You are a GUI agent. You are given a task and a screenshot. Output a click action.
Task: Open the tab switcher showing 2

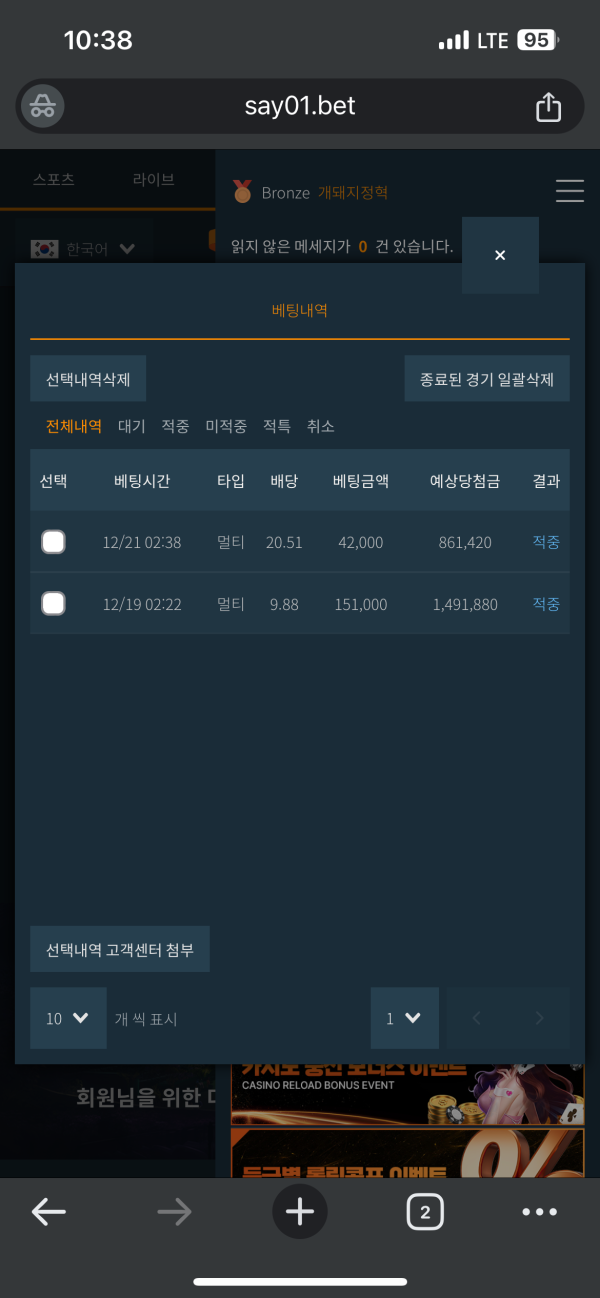tap(425, 1213)
